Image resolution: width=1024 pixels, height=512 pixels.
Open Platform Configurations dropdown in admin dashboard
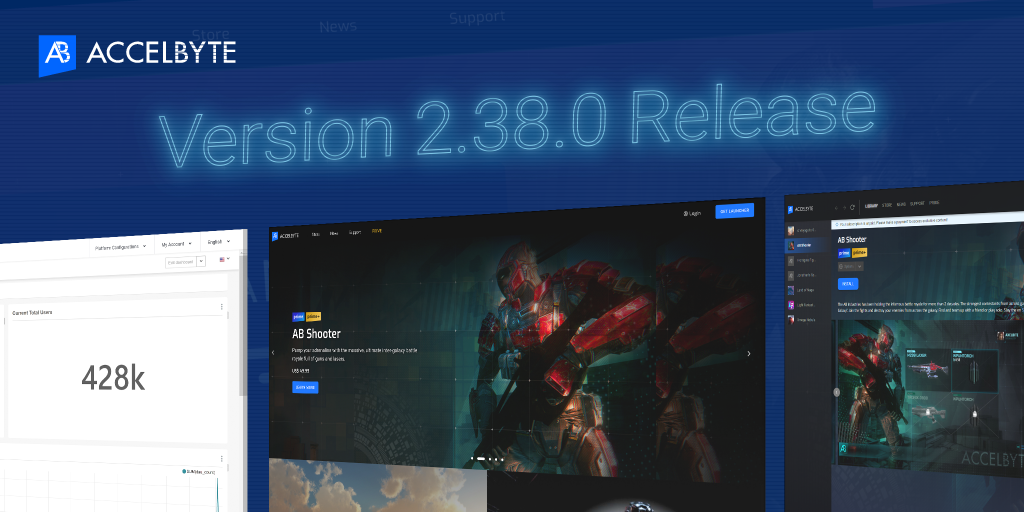[x=121, y=247]
